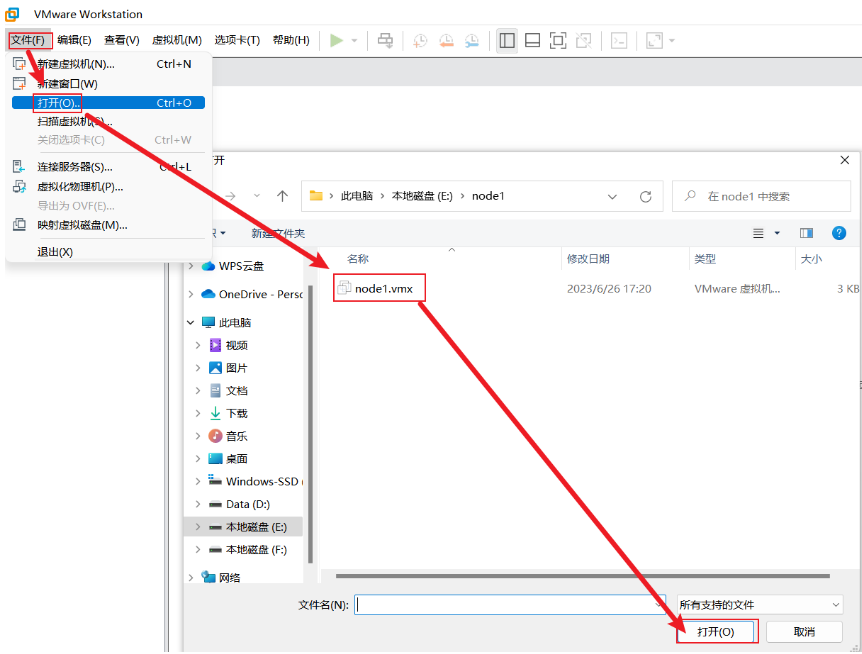Sort by the 名称 column header
The height and width of the screenshot is (654, 862).
(358, 259)
